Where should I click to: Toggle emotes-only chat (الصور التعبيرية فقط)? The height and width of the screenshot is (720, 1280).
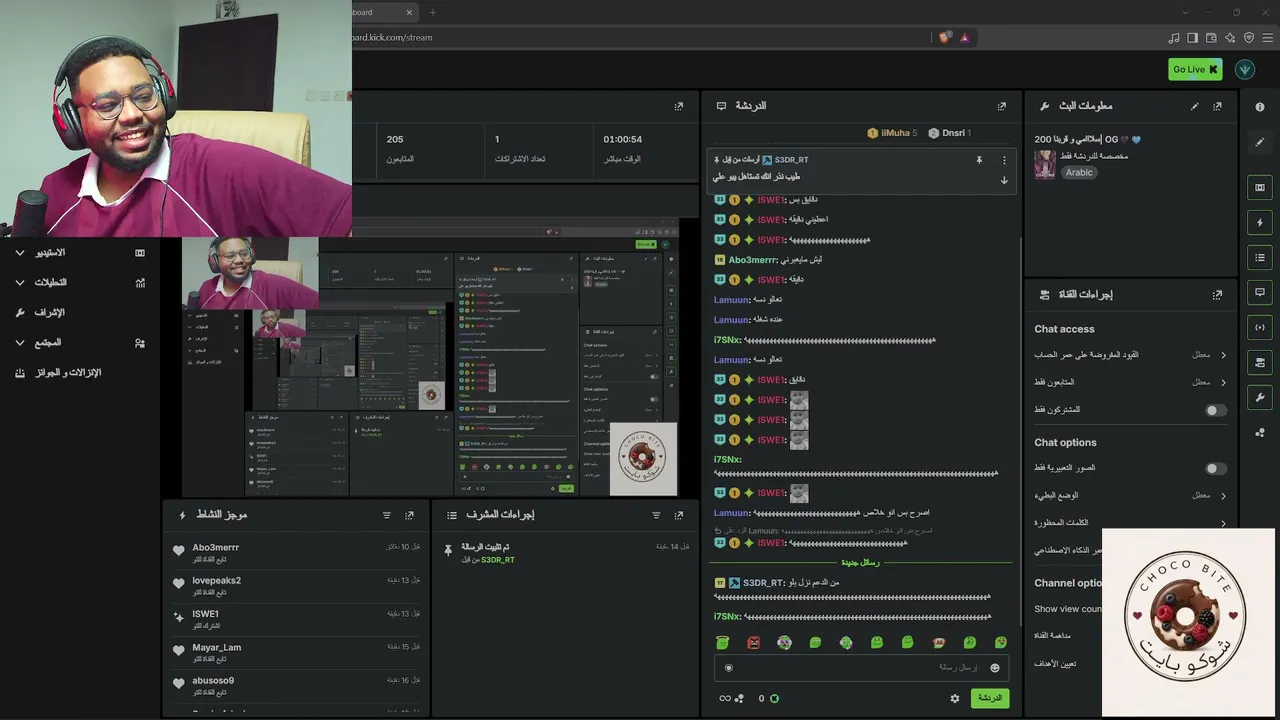point(1216,468)
